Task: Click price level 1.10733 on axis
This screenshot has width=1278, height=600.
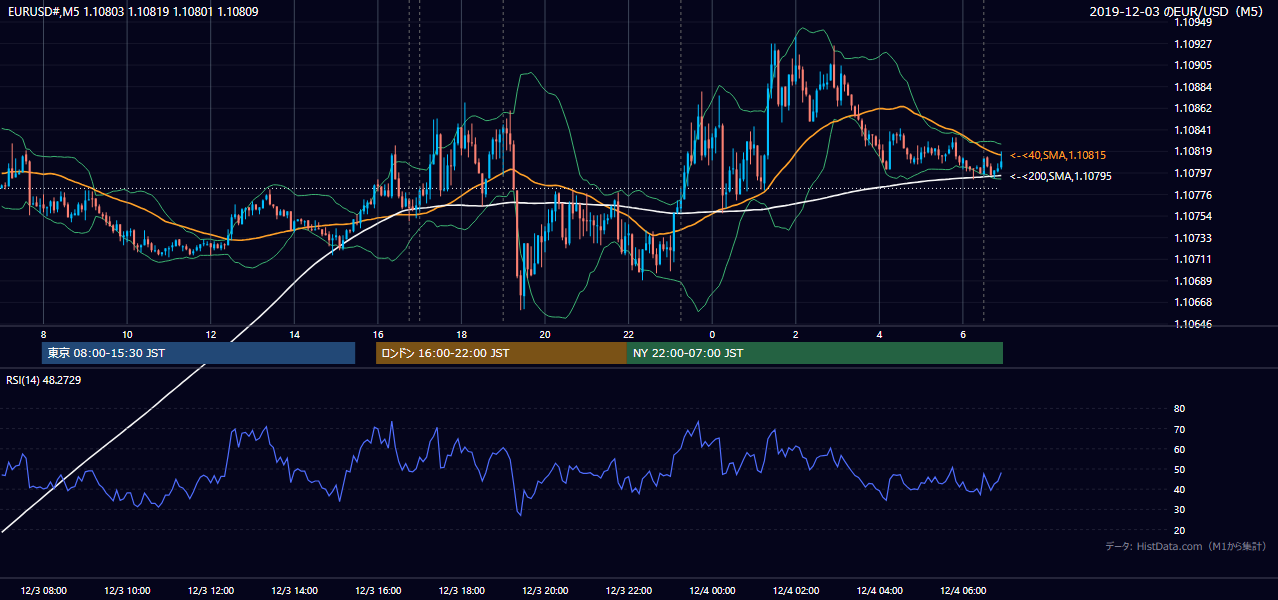Action: [x=1192, y=238]
